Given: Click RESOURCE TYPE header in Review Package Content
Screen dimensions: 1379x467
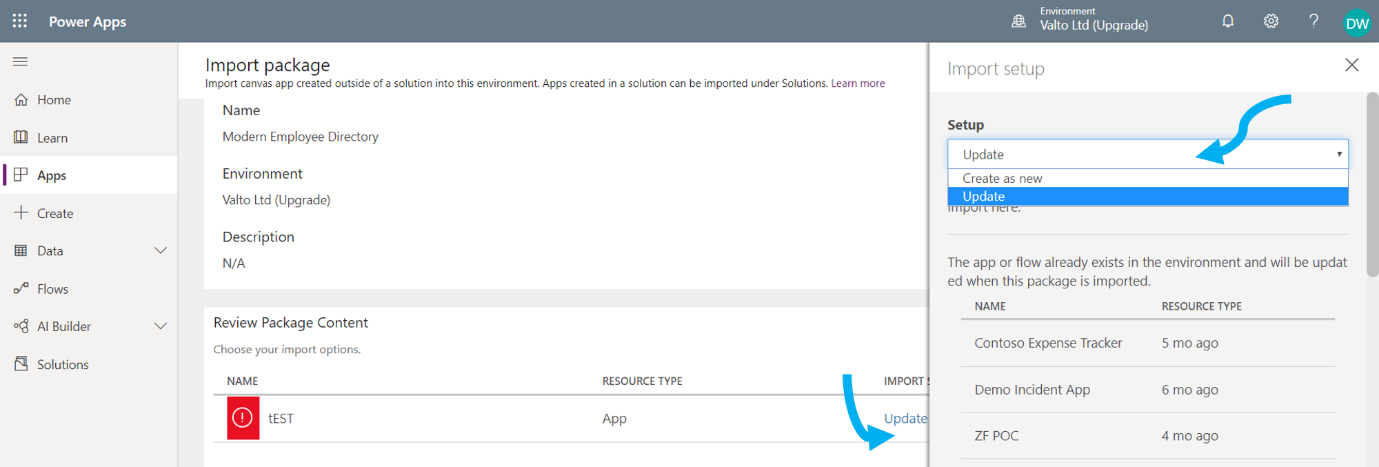Looking at the screenshot, I should [642, 381].
